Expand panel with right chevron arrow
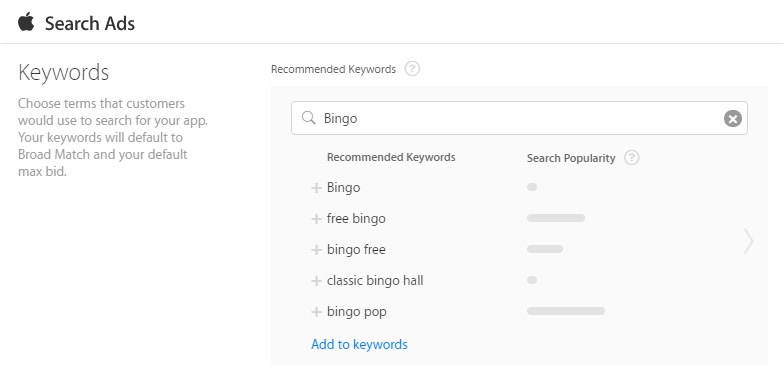This screenshot has height=385, width=784. click(748, 241)
